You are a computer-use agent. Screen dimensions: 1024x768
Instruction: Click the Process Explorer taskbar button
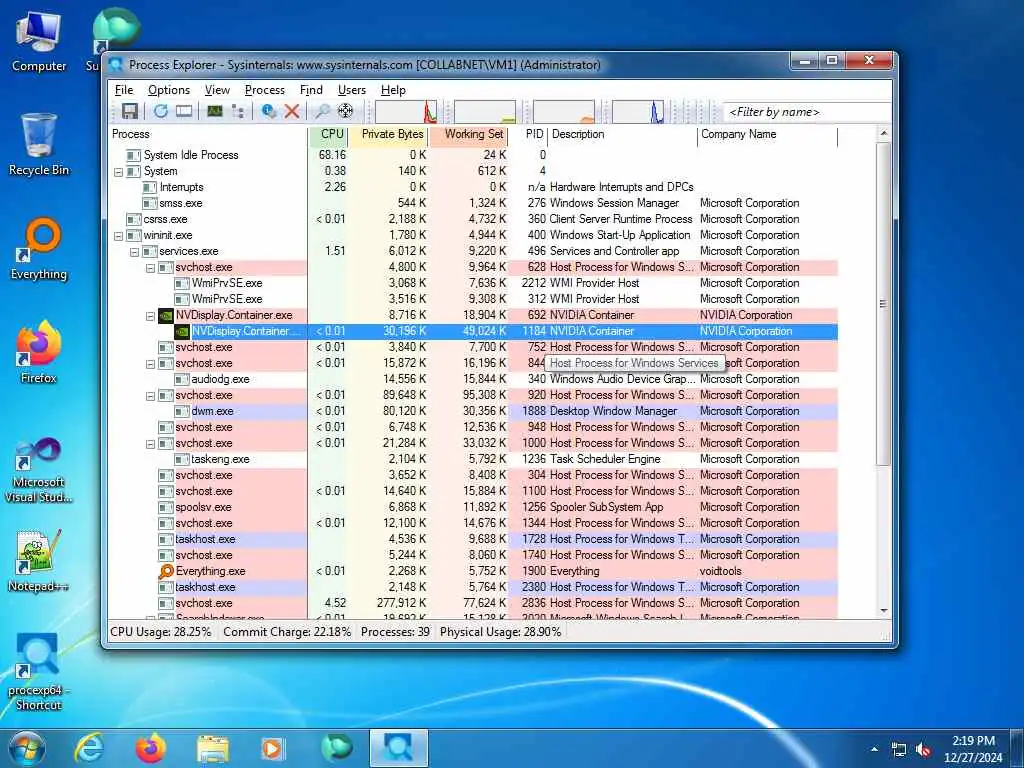398,748
